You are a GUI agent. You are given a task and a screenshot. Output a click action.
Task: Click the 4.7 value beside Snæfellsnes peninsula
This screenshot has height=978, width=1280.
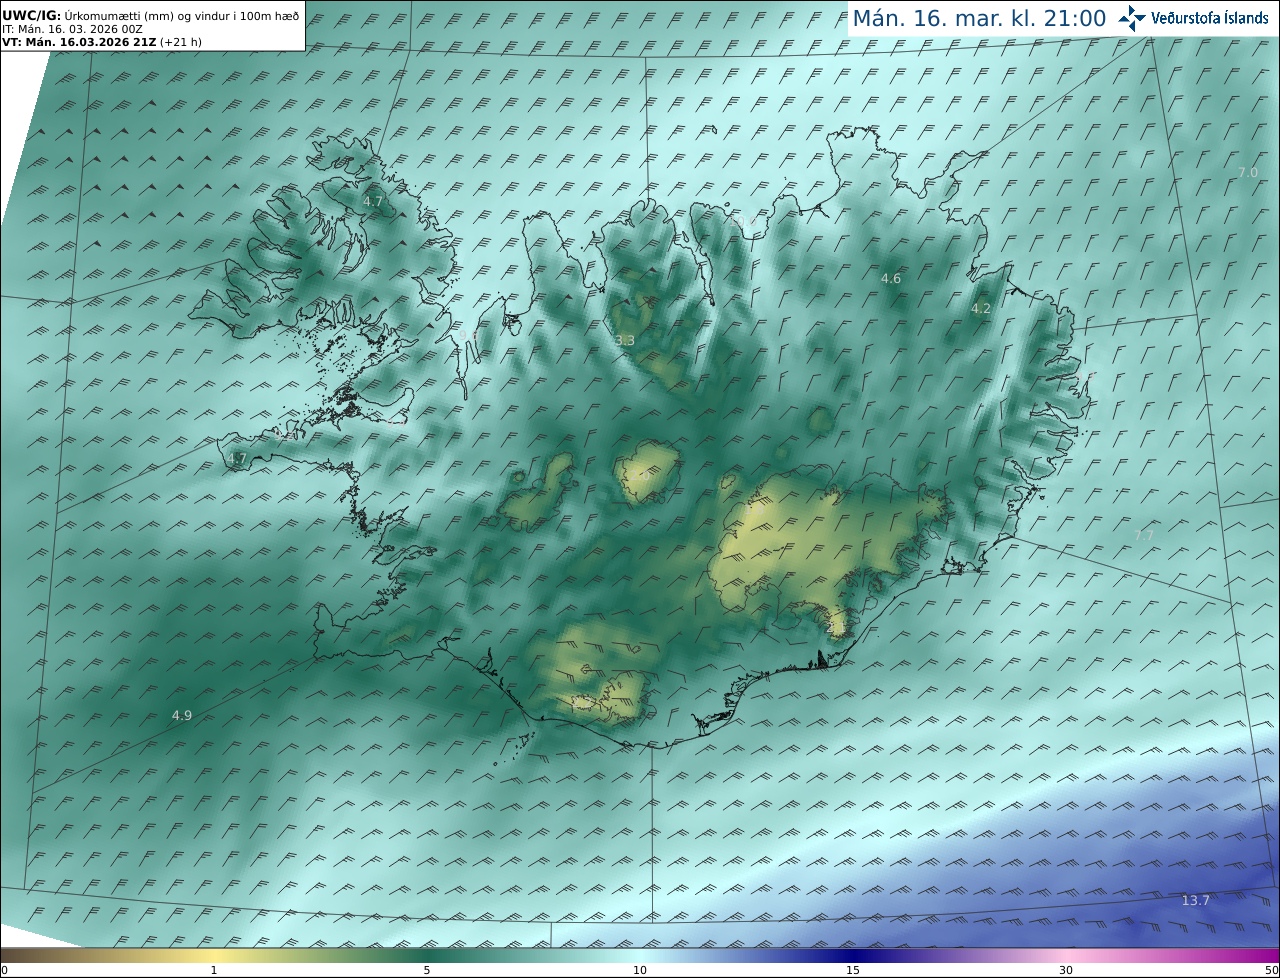237,459
